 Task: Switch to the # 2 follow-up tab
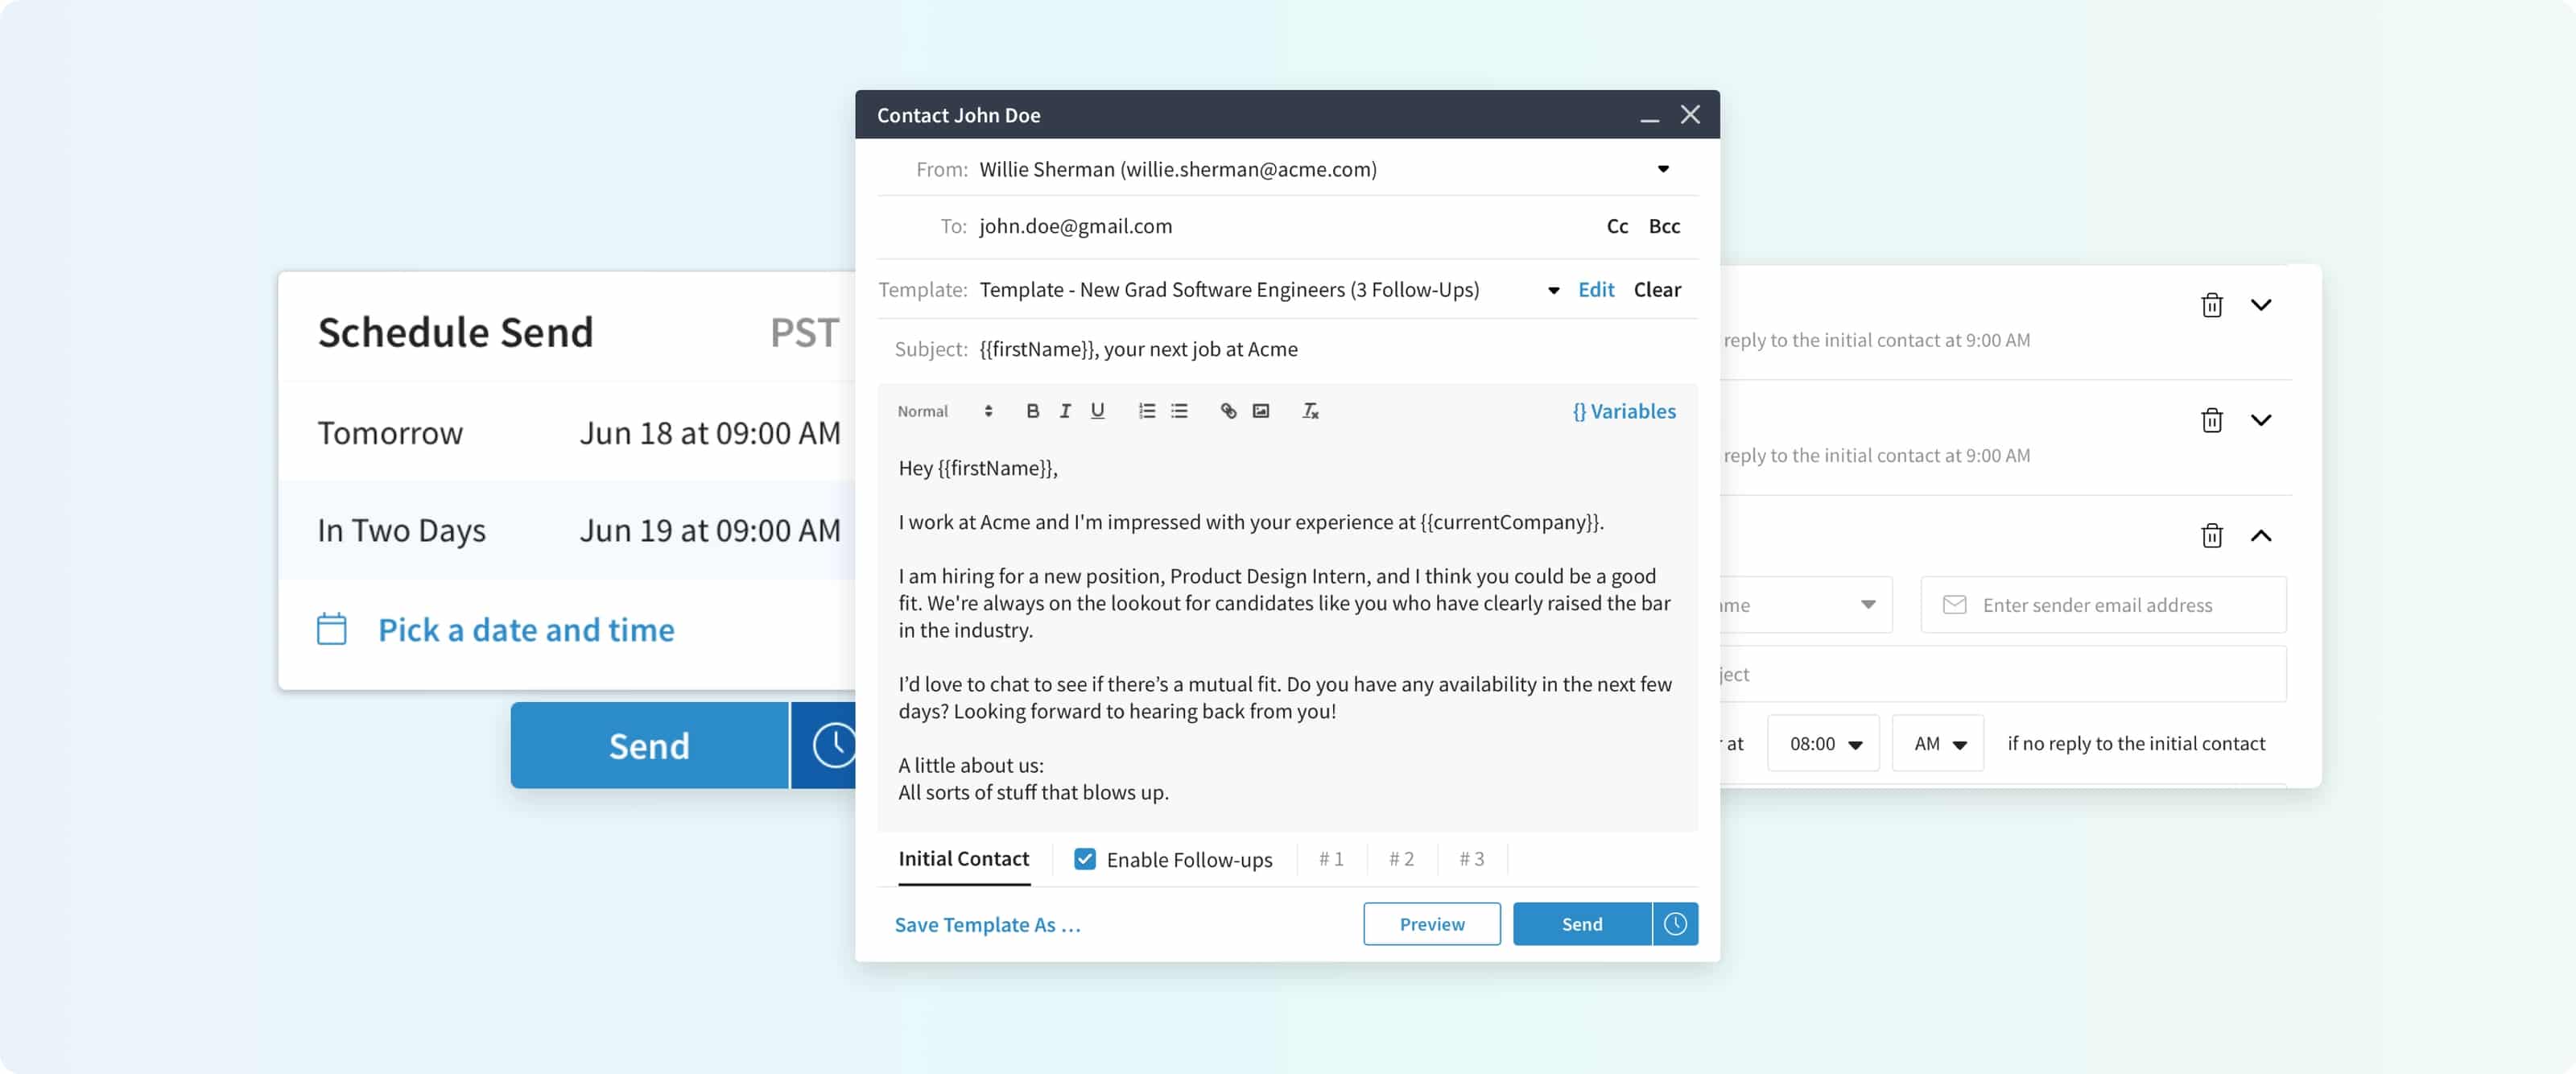click(1401, 859)
